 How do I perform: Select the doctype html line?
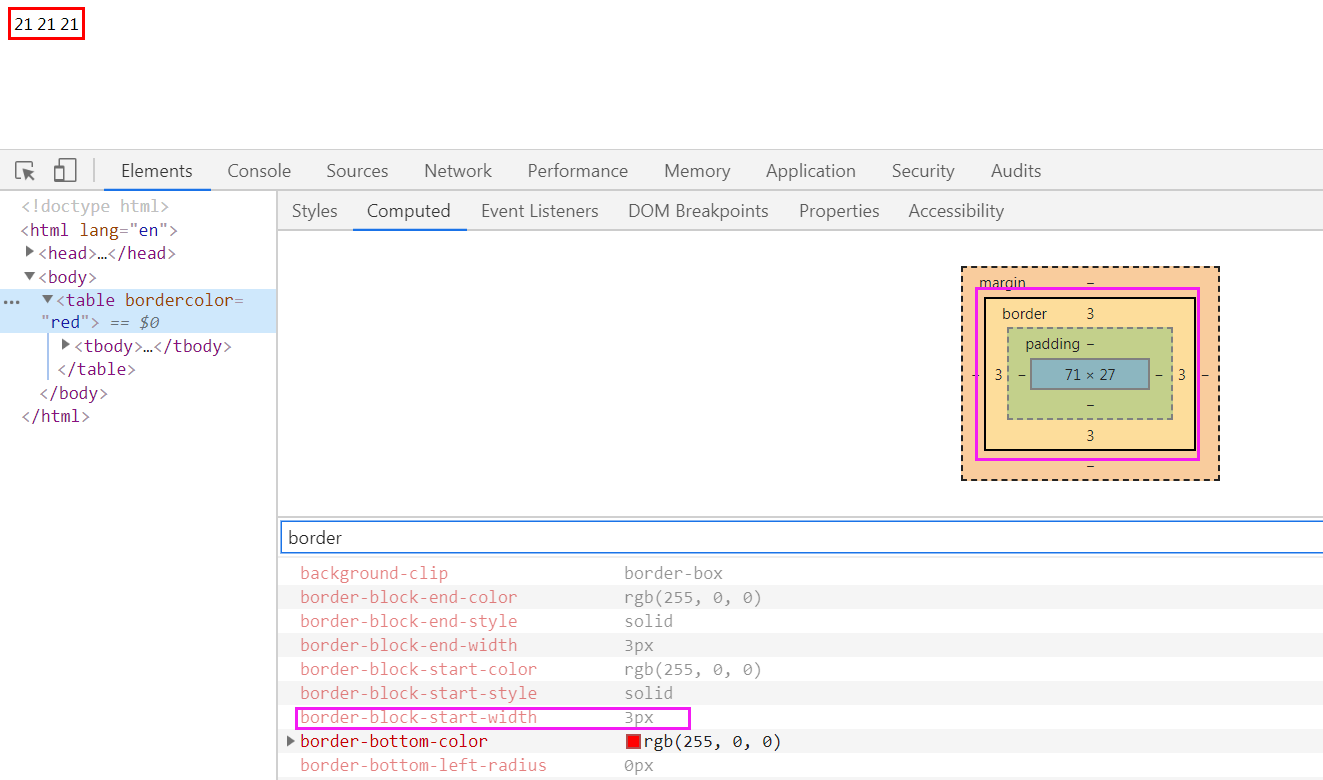95,207
